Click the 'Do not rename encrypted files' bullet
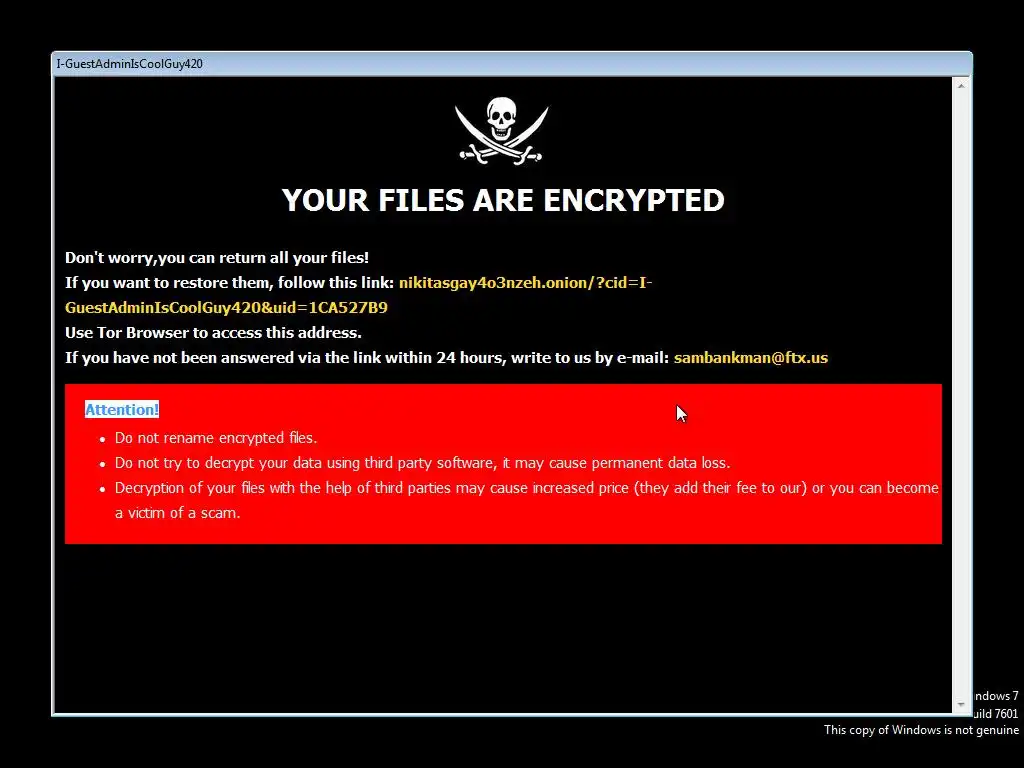The image size is (1024, 768). 216,438
